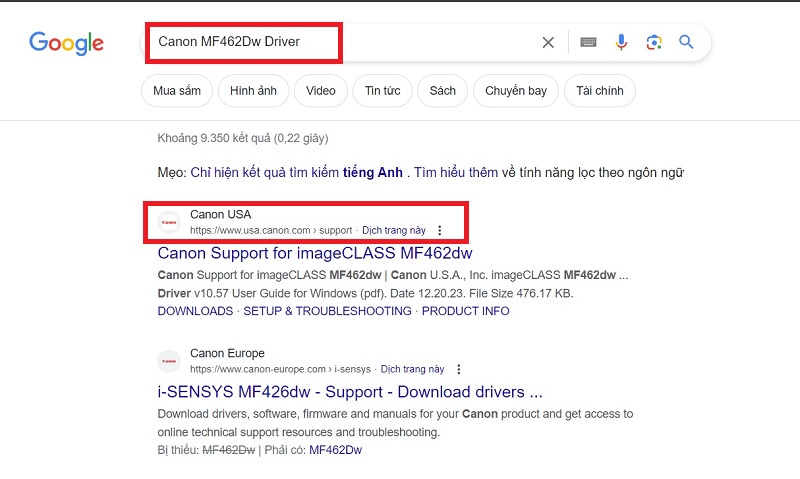Click the Phải có: MF462Dw link
The image size is (800, 479).
tap(335, 450)
